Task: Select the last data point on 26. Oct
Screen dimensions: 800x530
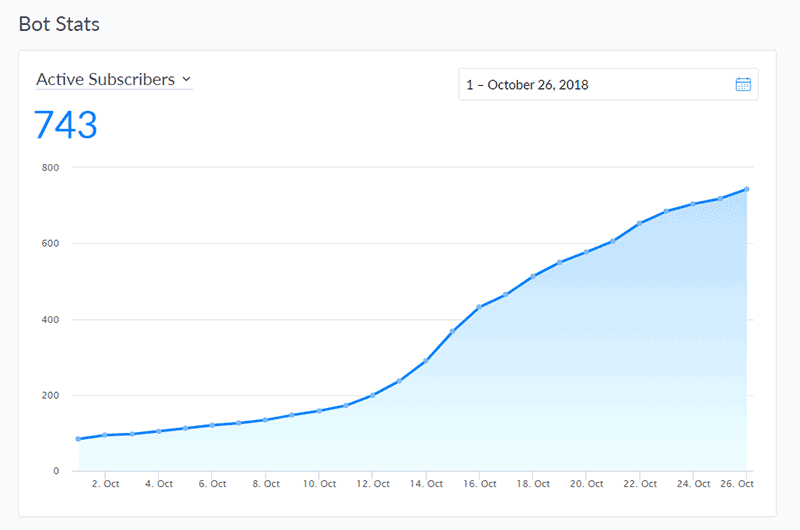Action: [x=746, y=189]
